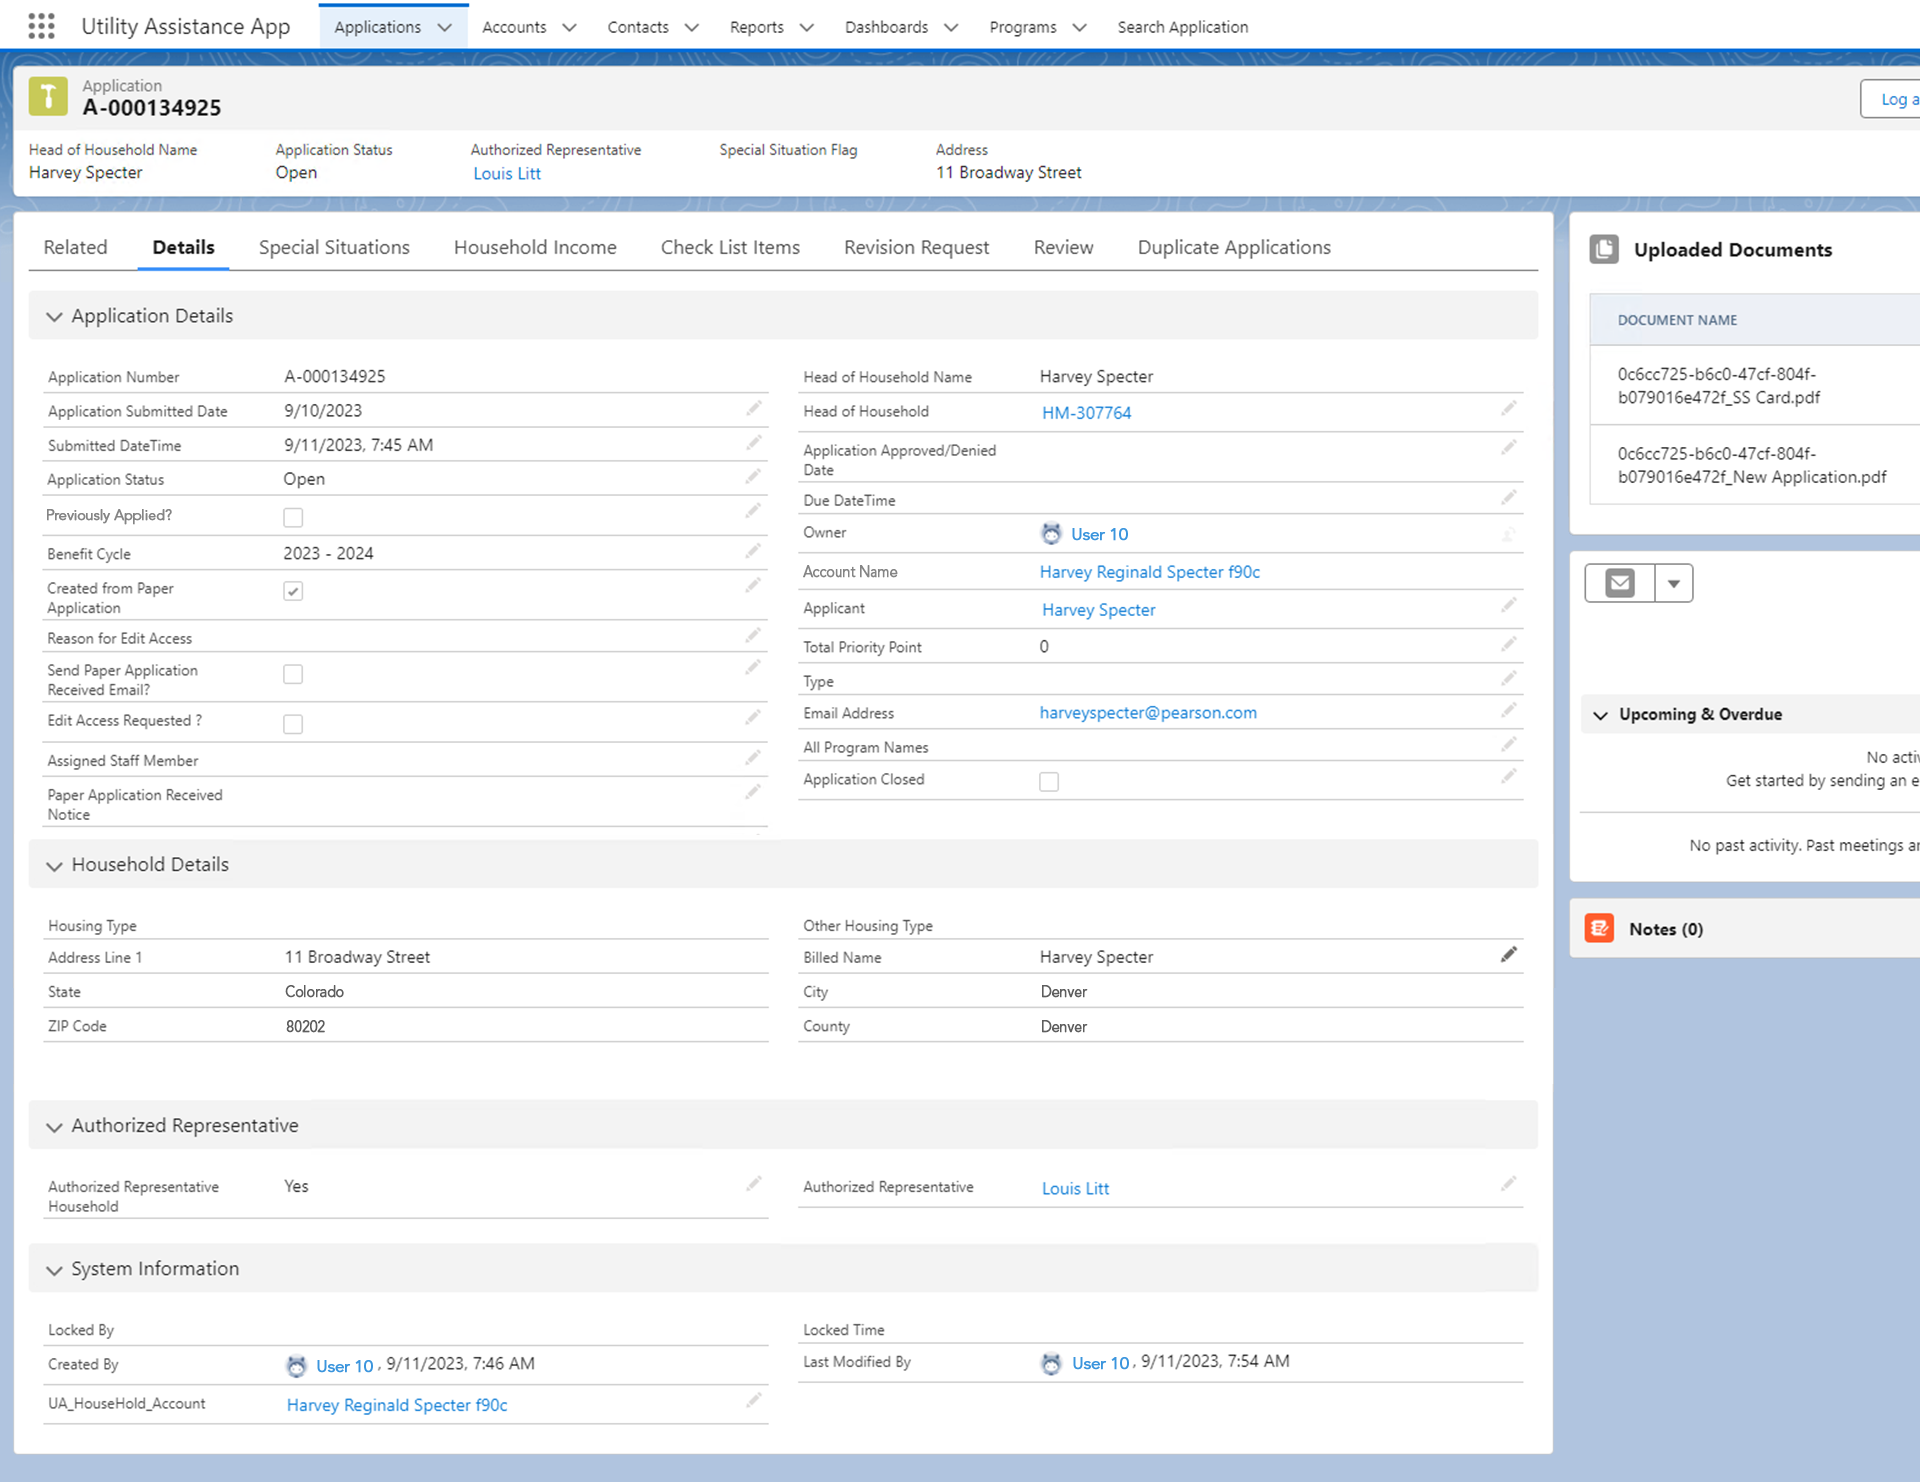Open the Check List Items tab
1920x1482 pixels.
(x=730, y=247)
